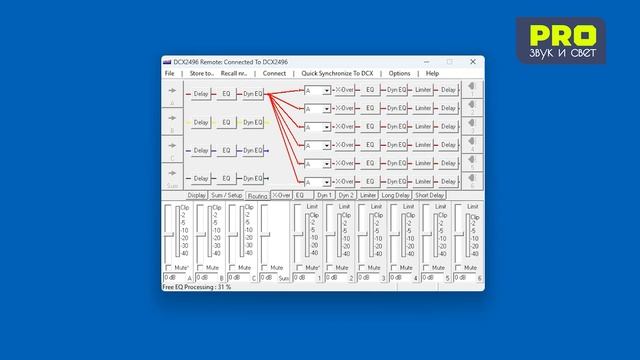This screenshot has width=640, height=360.
Task: Click output 4 Dyn EQ button
Action: pyautogui.click(x=396, y=145)
